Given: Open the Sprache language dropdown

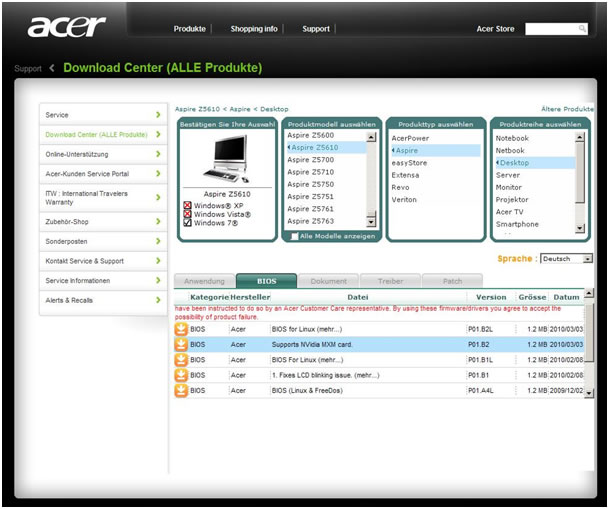Looking at the screenshot, I should click(566, 259).
